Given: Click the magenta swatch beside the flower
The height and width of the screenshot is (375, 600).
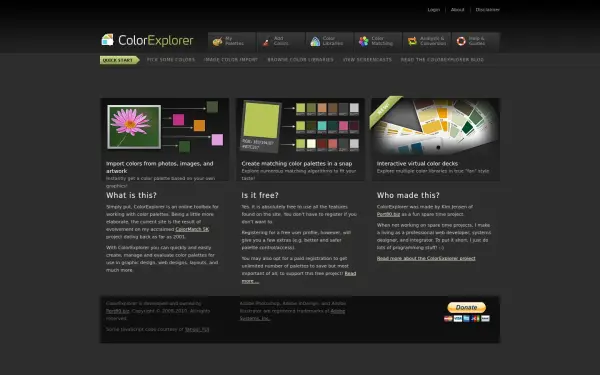Looking at the screenshot, I should click(x=178, y=119).
